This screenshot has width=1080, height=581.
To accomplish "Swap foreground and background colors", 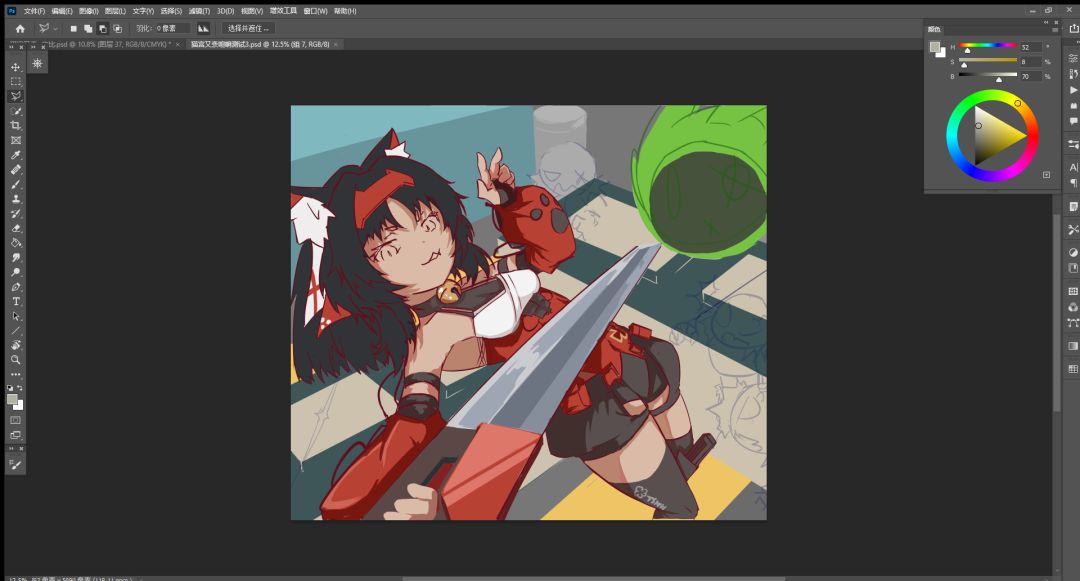I will pos(20,388).
